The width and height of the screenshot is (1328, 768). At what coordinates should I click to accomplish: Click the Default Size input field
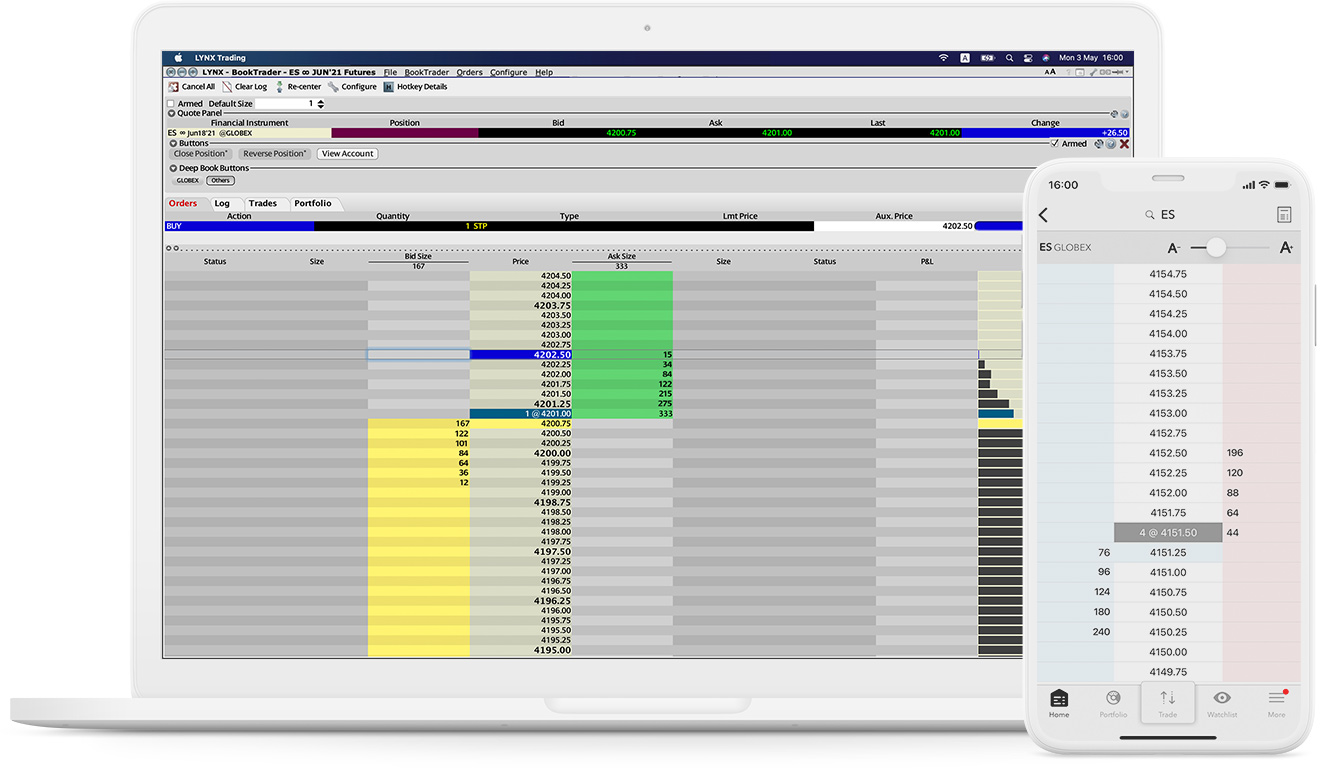[x=285, y=104]
